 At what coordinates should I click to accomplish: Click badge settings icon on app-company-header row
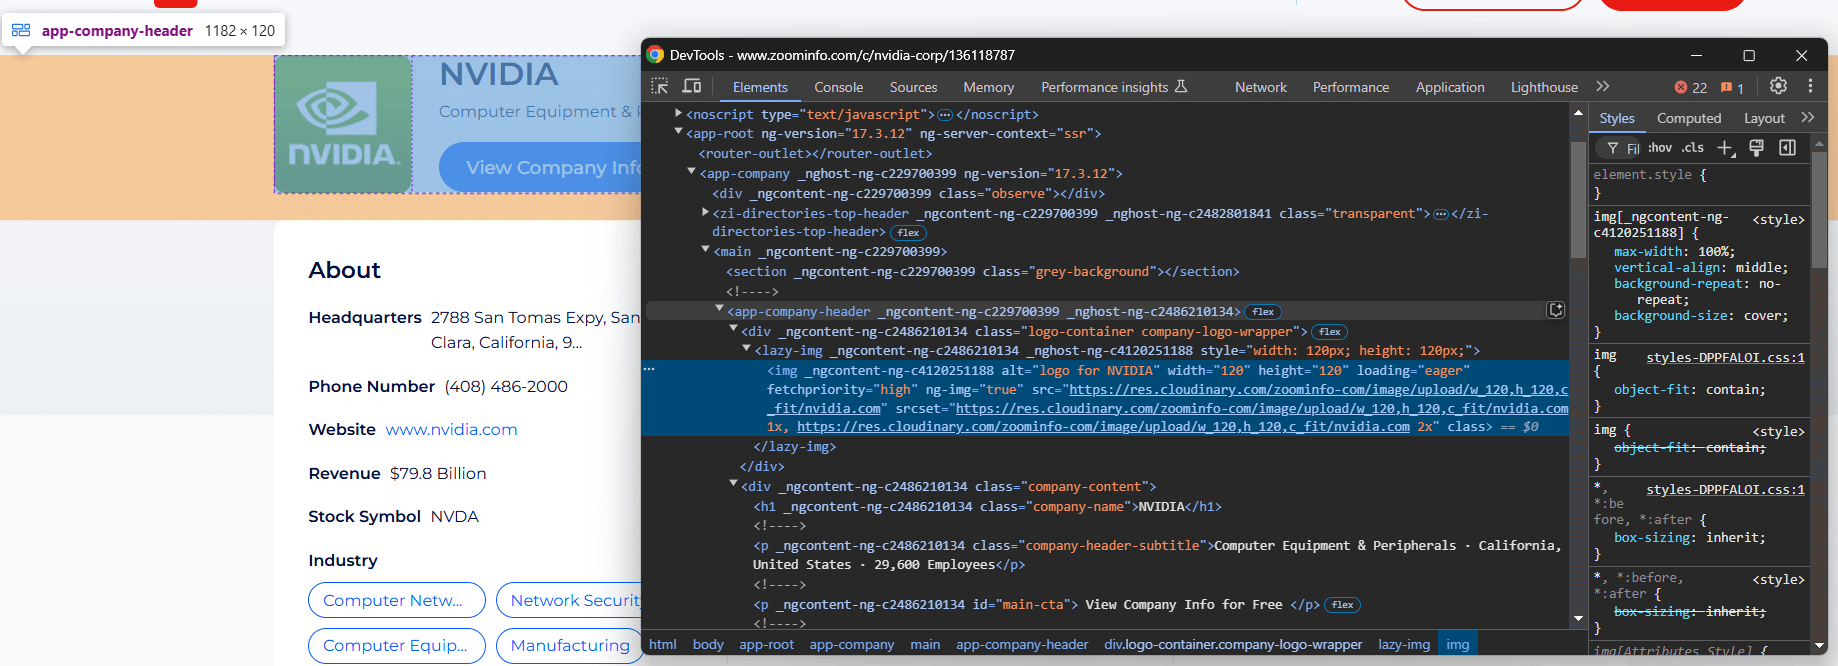point(1556,310)
